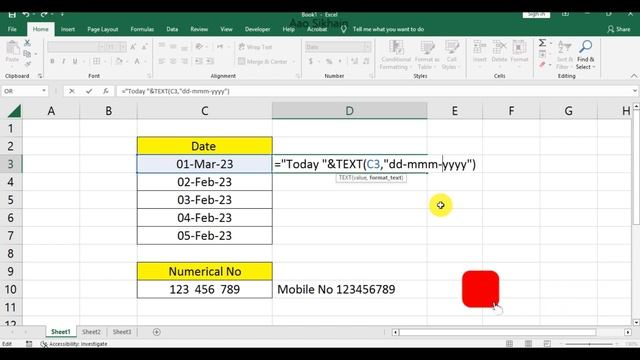The width and height of the screenshot is (640, 360).
Task: Click the Sign in button
Action: coord(536,15)
